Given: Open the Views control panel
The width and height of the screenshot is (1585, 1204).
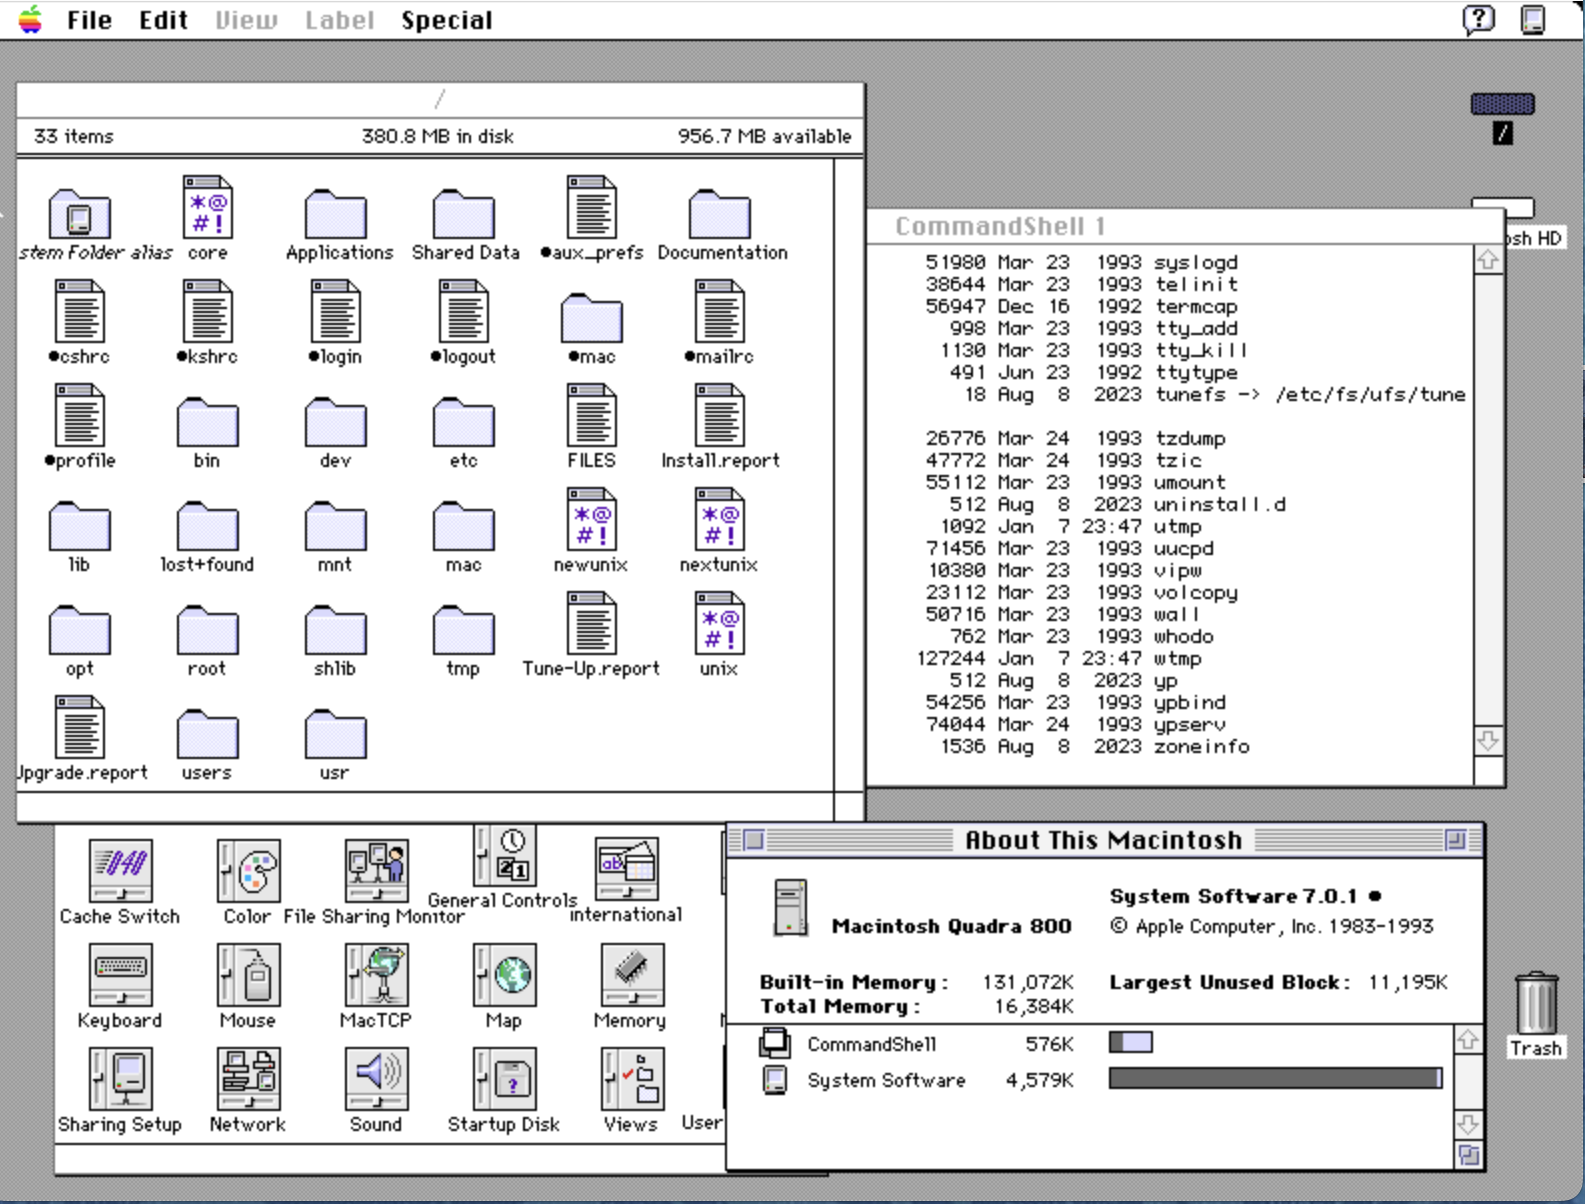Looking at the screenshot, I should point(631,1079).
